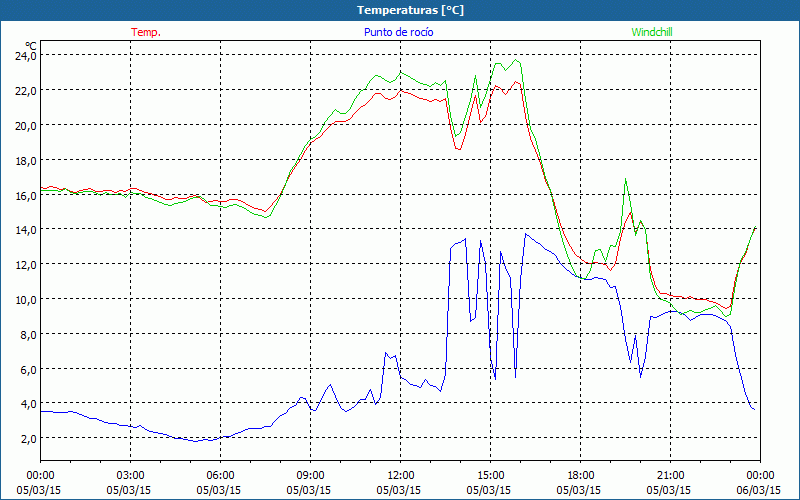The image size is (800, 500).
Task: Click the 06/03/15 date label
Action: pyautogui.click(x=759, y=490)
